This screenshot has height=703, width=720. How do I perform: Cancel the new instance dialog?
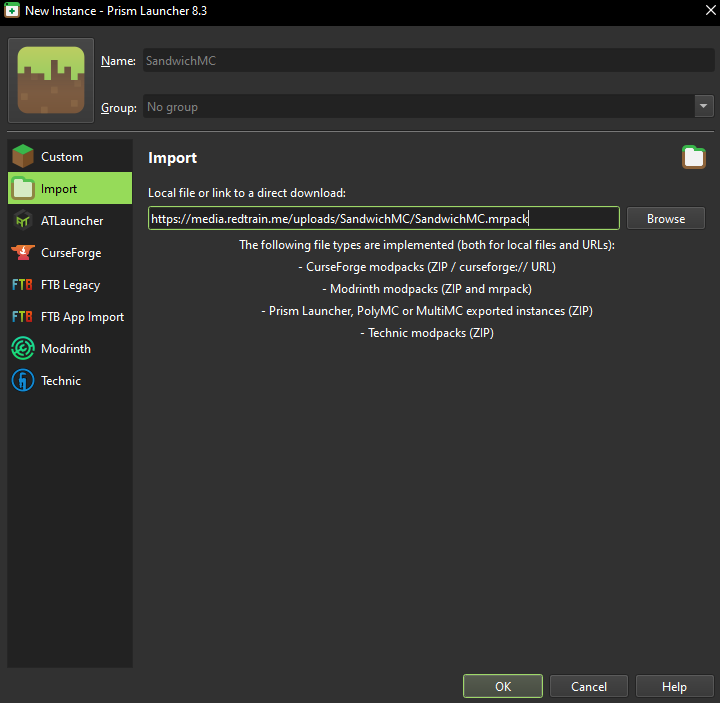(589, 686)
